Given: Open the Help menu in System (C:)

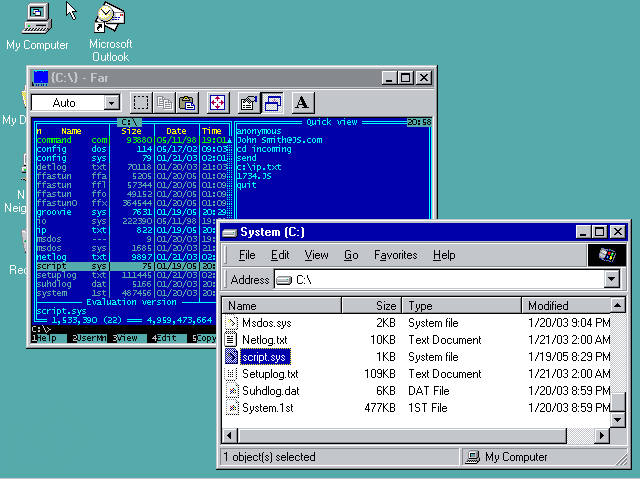Looking at the screenshot, I should 444,255.
